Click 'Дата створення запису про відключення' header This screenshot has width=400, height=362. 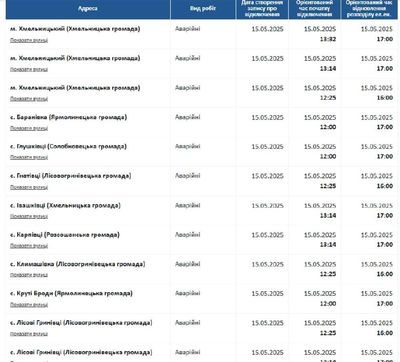pyautogui.click(x=262, y=8)
